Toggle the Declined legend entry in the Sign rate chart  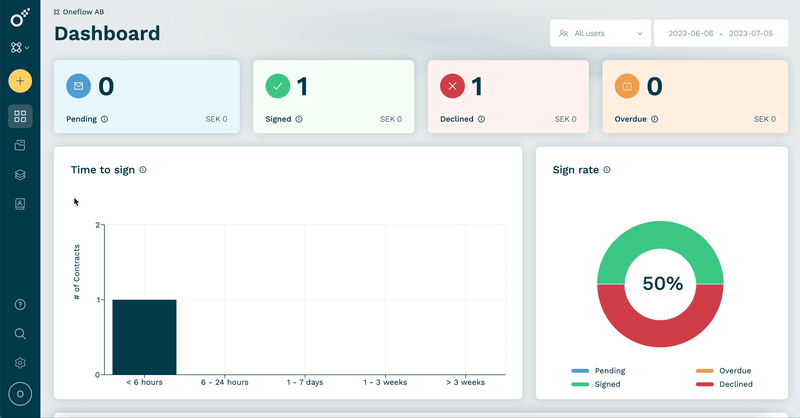[724, 384]
